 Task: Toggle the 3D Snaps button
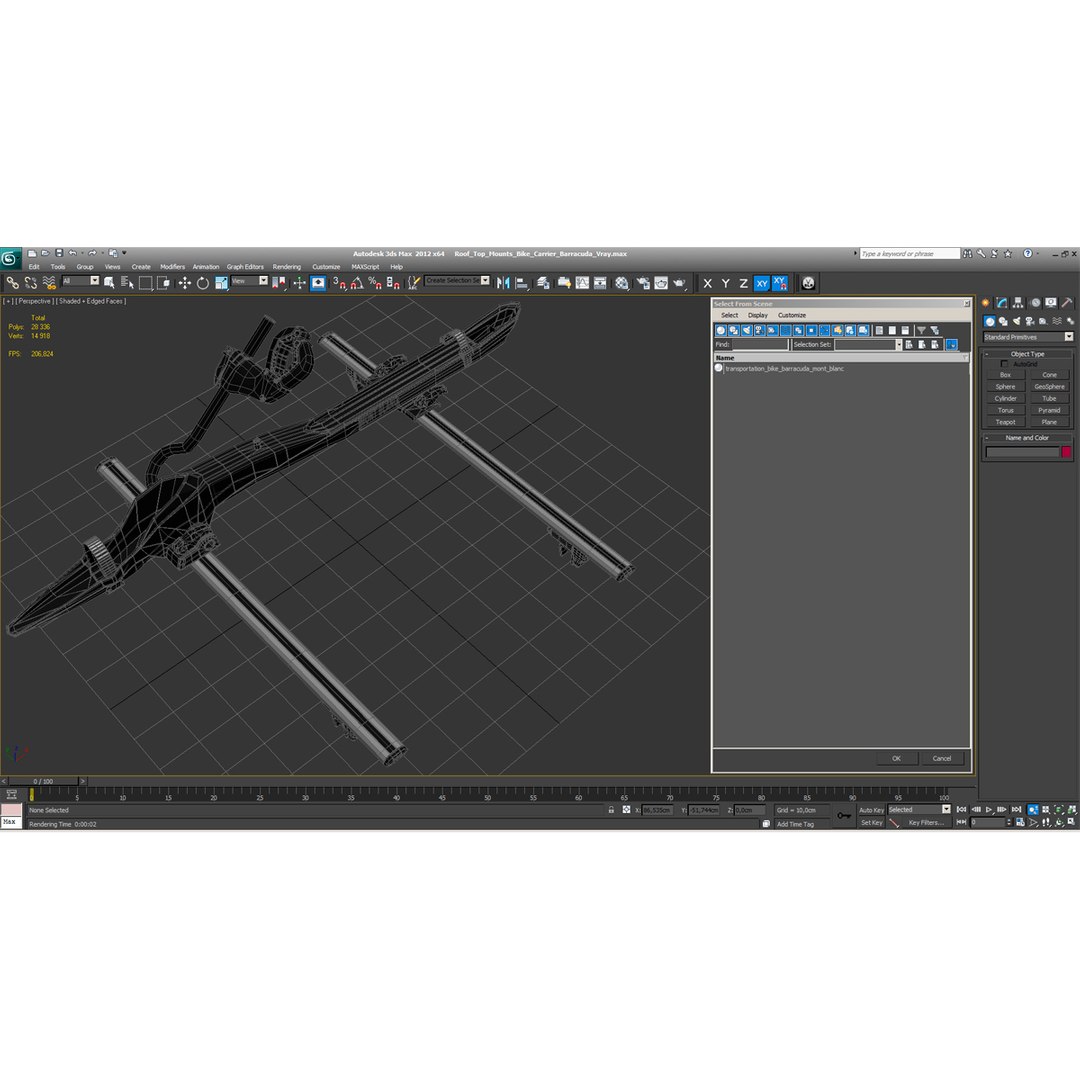click(339, 283)
